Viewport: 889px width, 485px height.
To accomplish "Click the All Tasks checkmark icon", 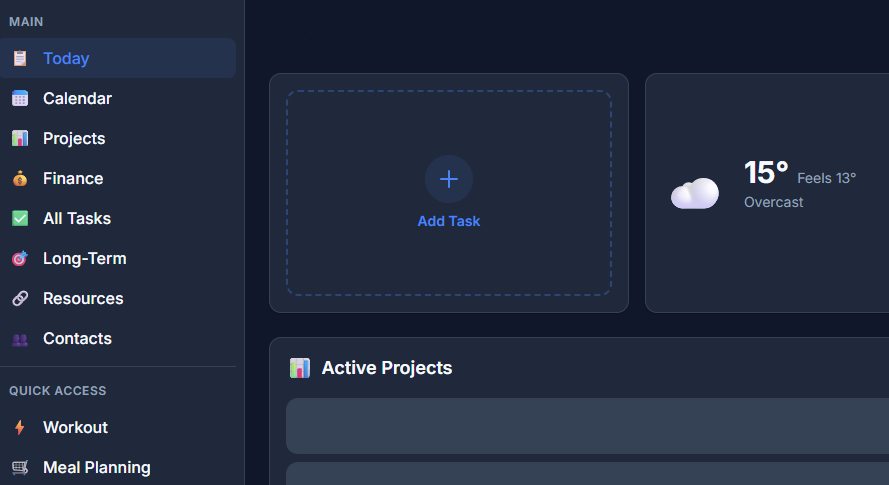I will pyautogui.click(x=20, y=218).
